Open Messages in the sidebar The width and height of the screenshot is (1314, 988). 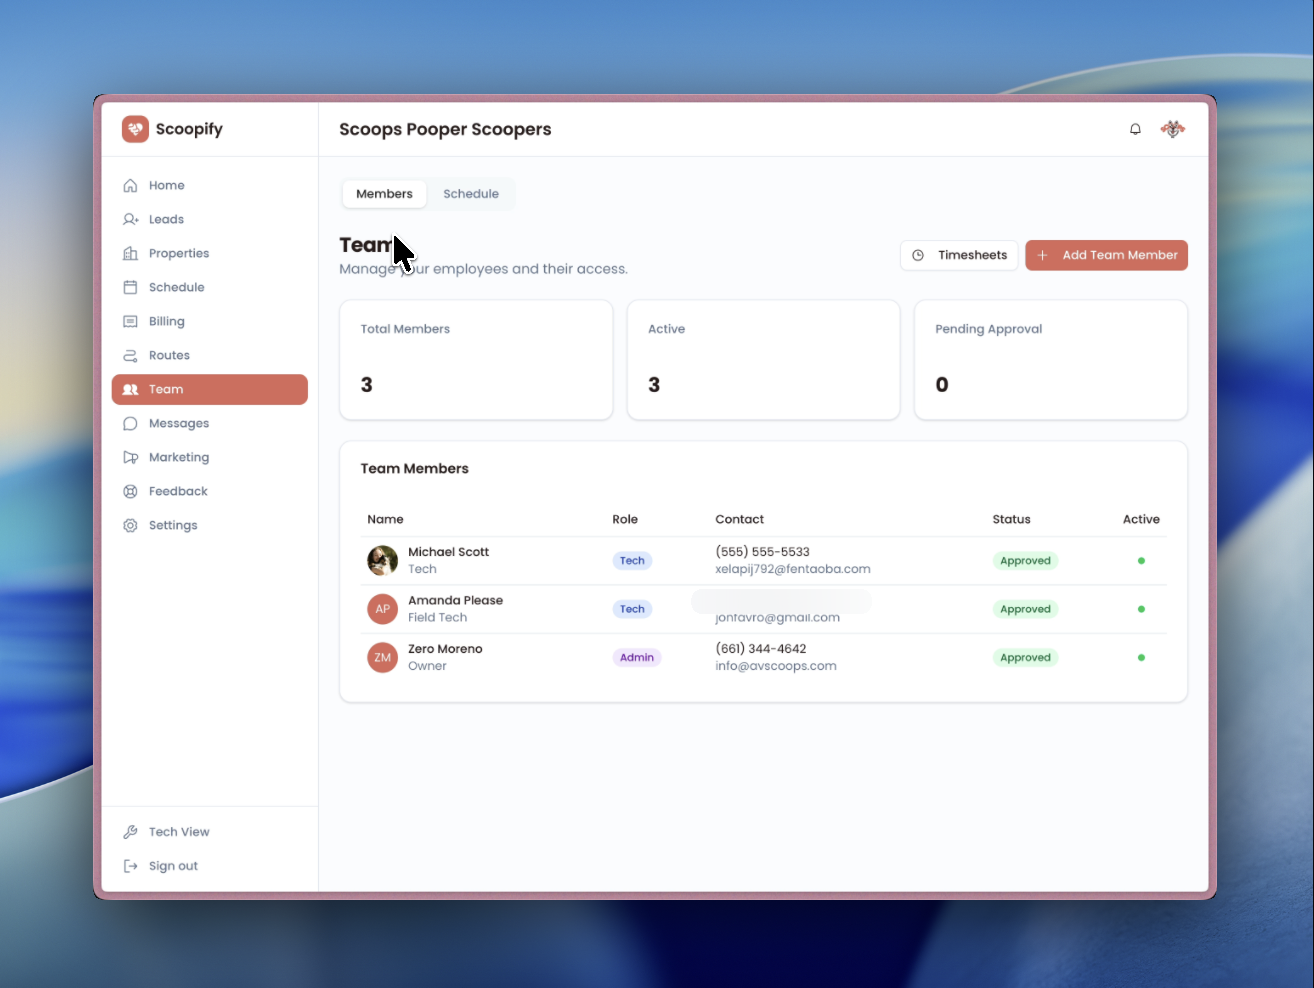[178, 424]
